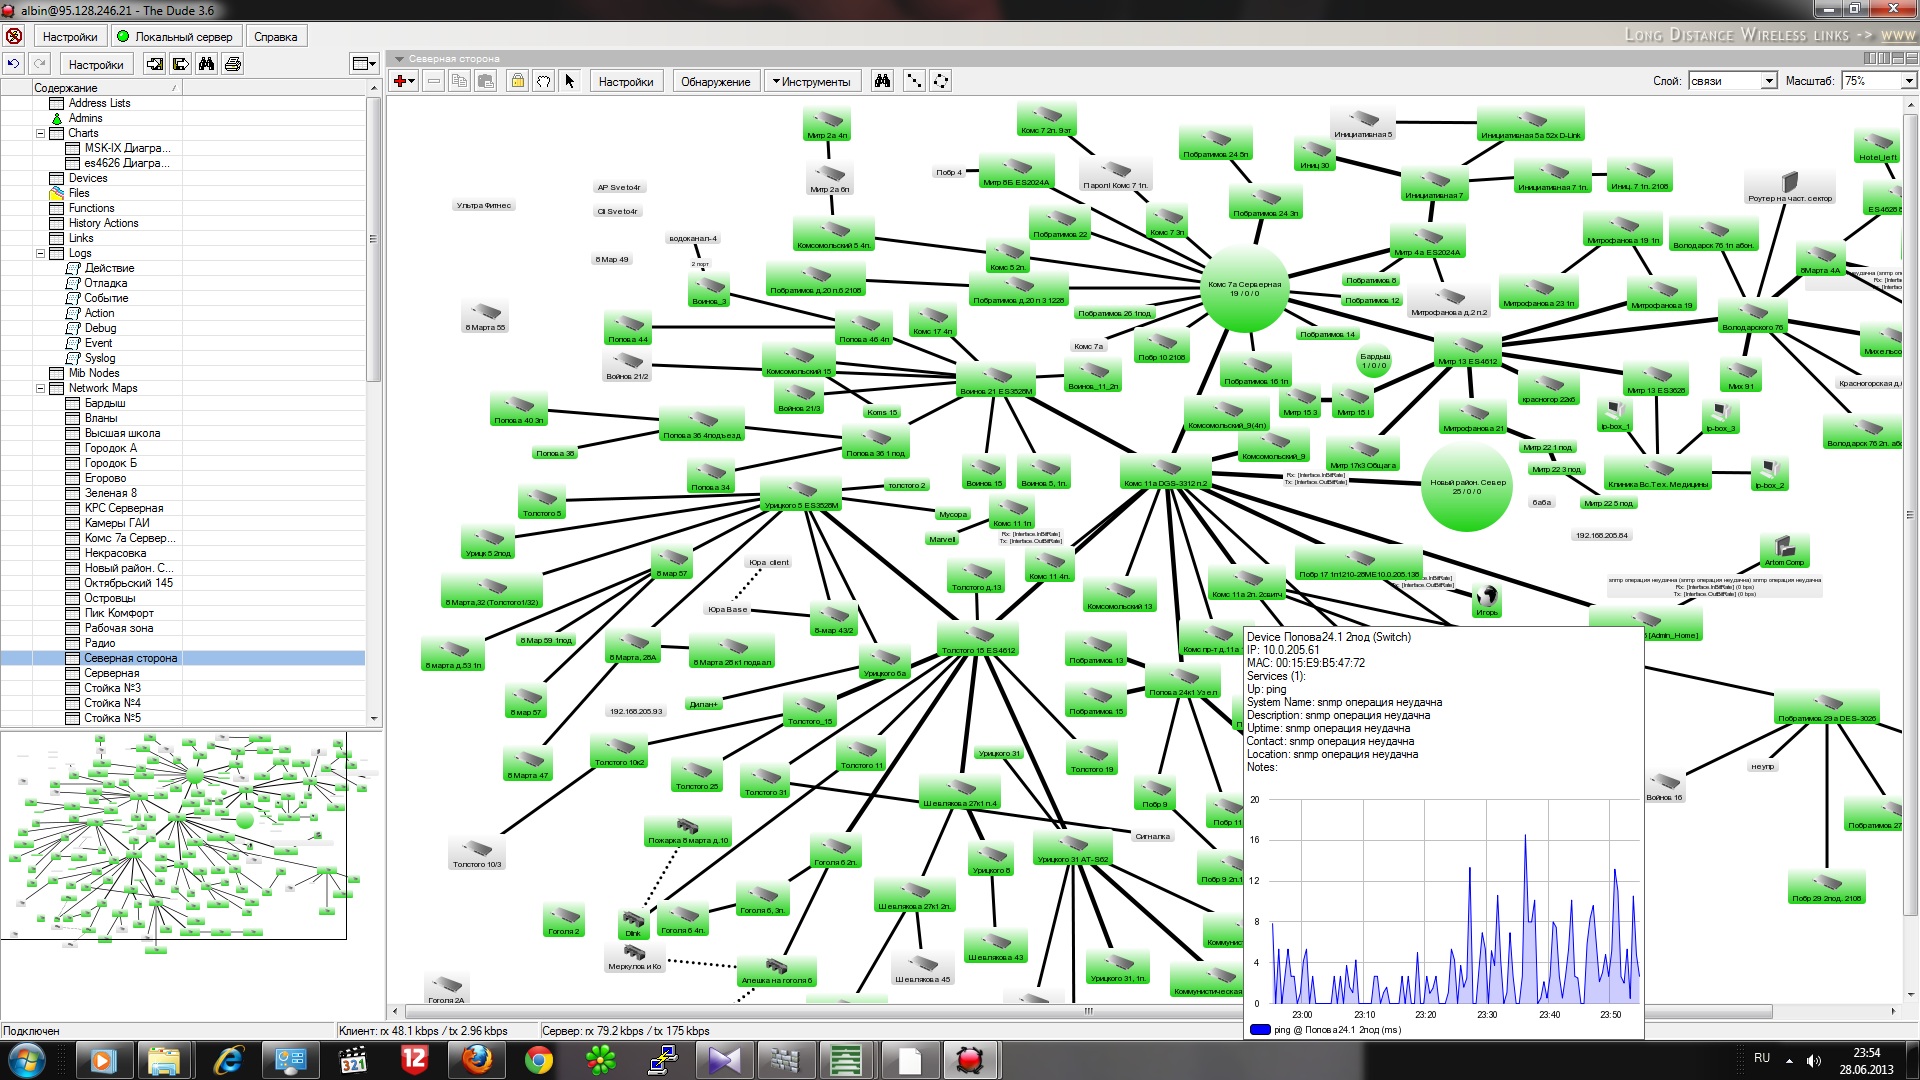
Task: Collapse the Network Maps tree node
Action: coord(41,388)
